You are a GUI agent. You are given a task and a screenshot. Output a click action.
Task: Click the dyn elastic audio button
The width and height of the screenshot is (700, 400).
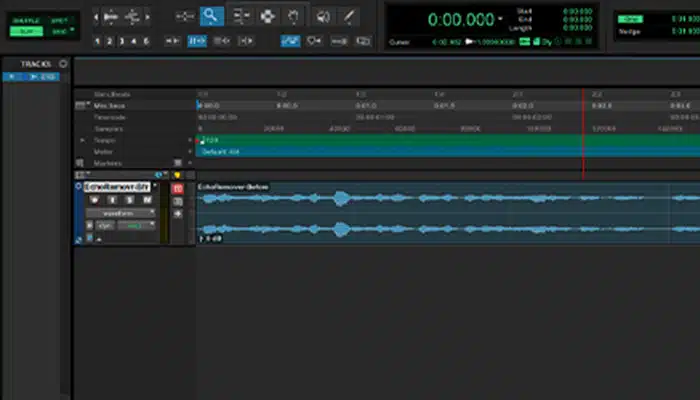point(105,226)
